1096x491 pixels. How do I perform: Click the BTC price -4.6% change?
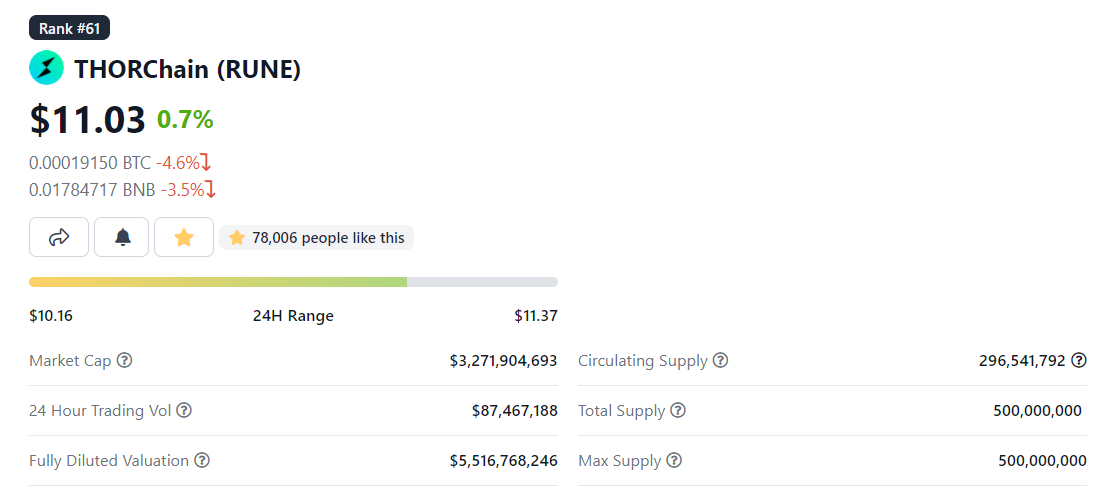pos(183,163)
